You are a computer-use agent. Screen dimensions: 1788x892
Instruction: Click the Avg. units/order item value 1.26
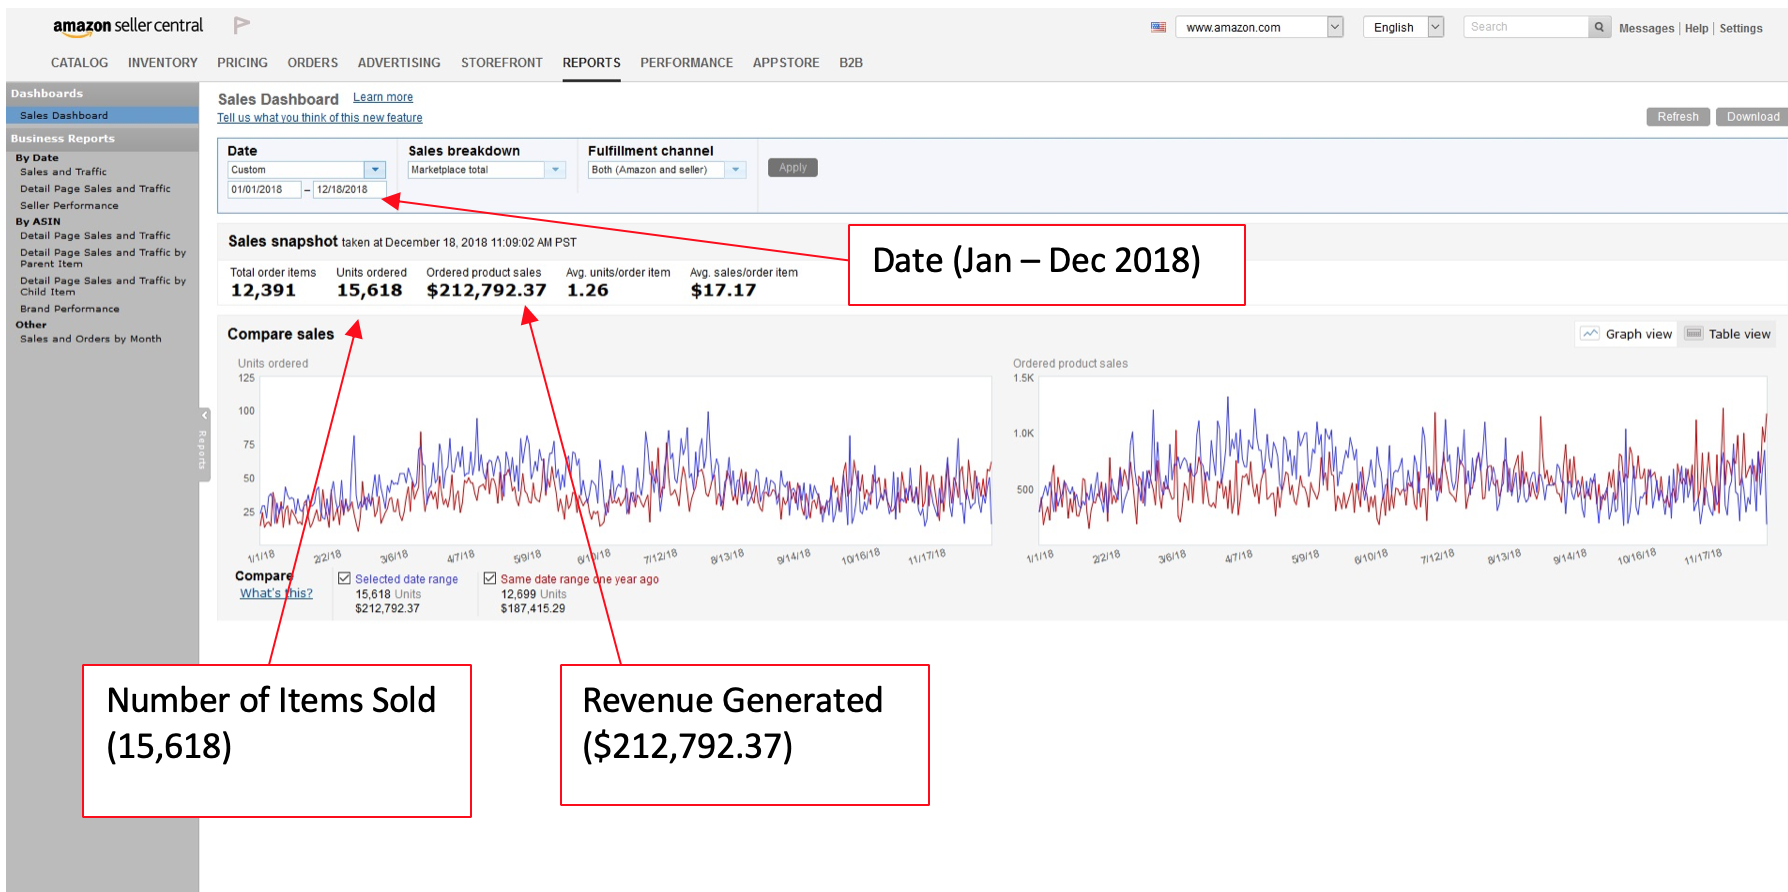click(588, 290)
